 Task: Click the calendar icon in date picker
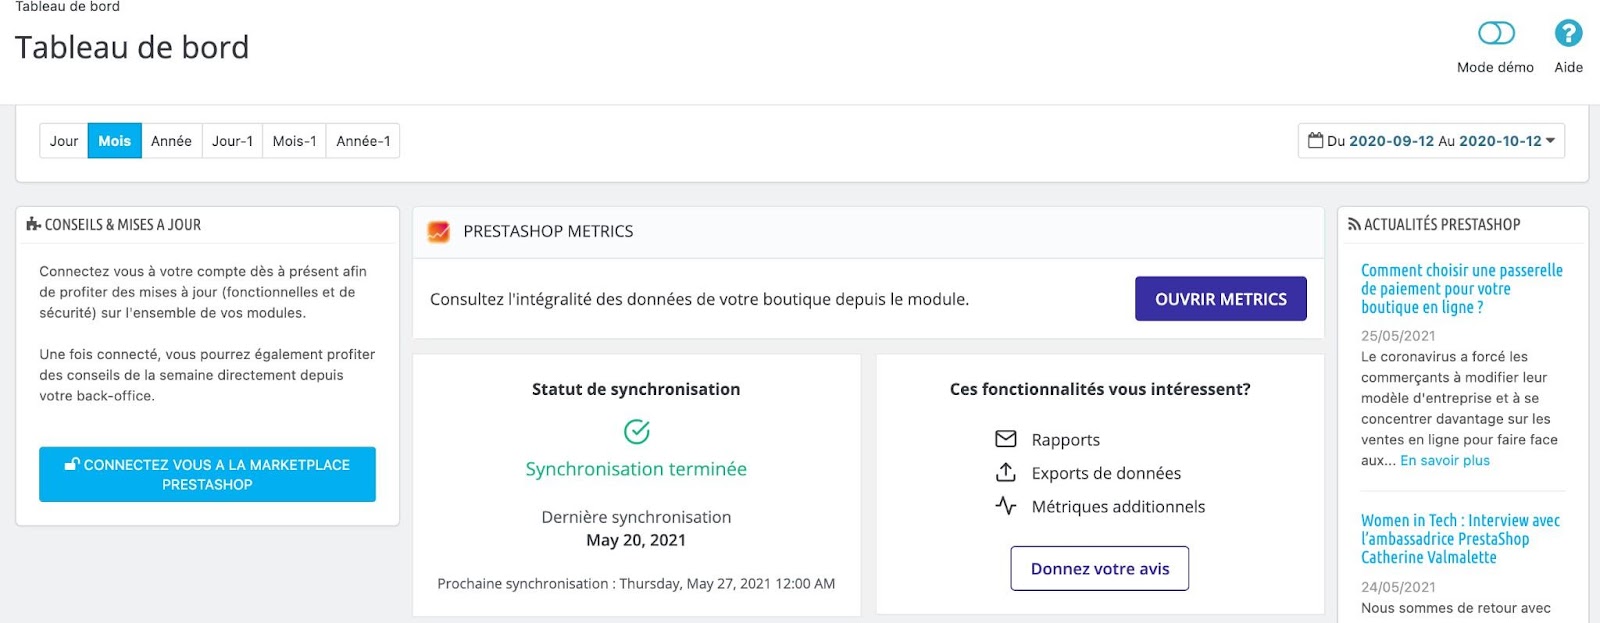tap(1316, 141)
